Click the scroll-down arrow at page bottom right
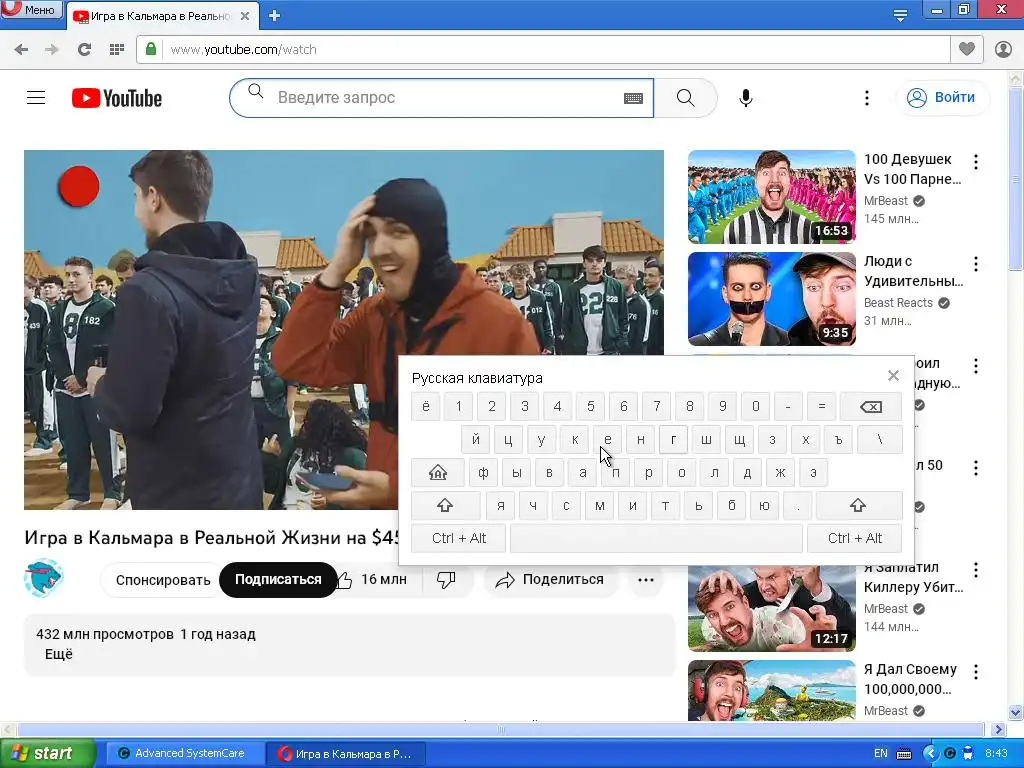The width and height of the screenshot is (1024, 768). [x=1016, y=712]
